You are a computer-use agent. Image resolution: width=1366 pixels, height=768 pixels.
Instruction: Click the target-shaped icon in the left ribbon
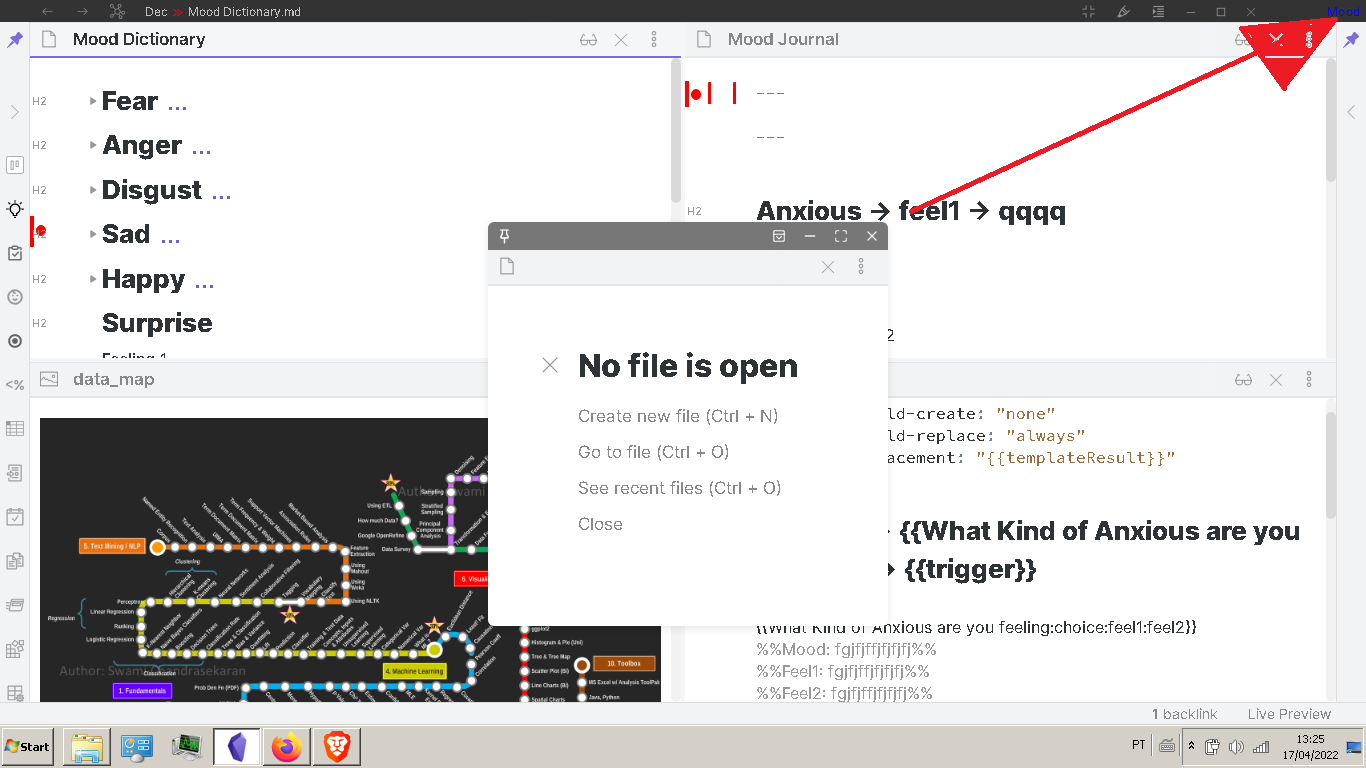(x=14, y=341)
